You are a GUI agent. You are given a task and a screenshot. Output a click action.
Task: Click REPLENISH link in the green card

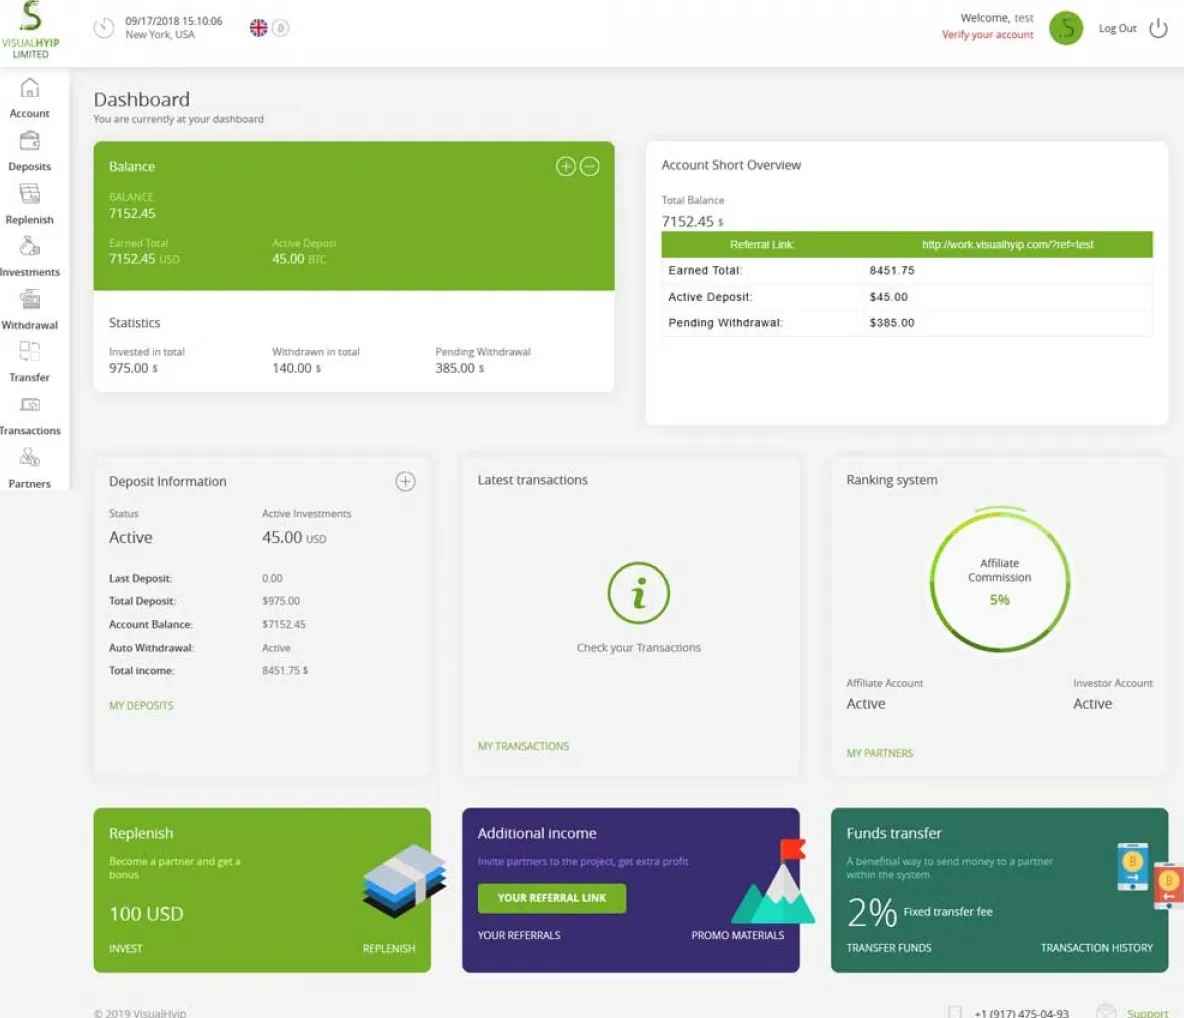(389, 949)
